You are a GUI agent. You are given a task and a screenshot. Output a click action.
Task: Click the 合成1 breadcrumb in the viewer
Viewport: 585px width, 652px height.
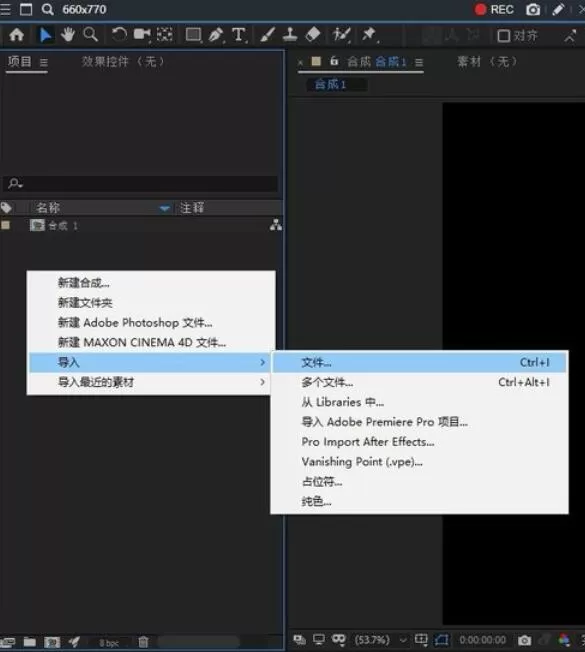[331, 84]
